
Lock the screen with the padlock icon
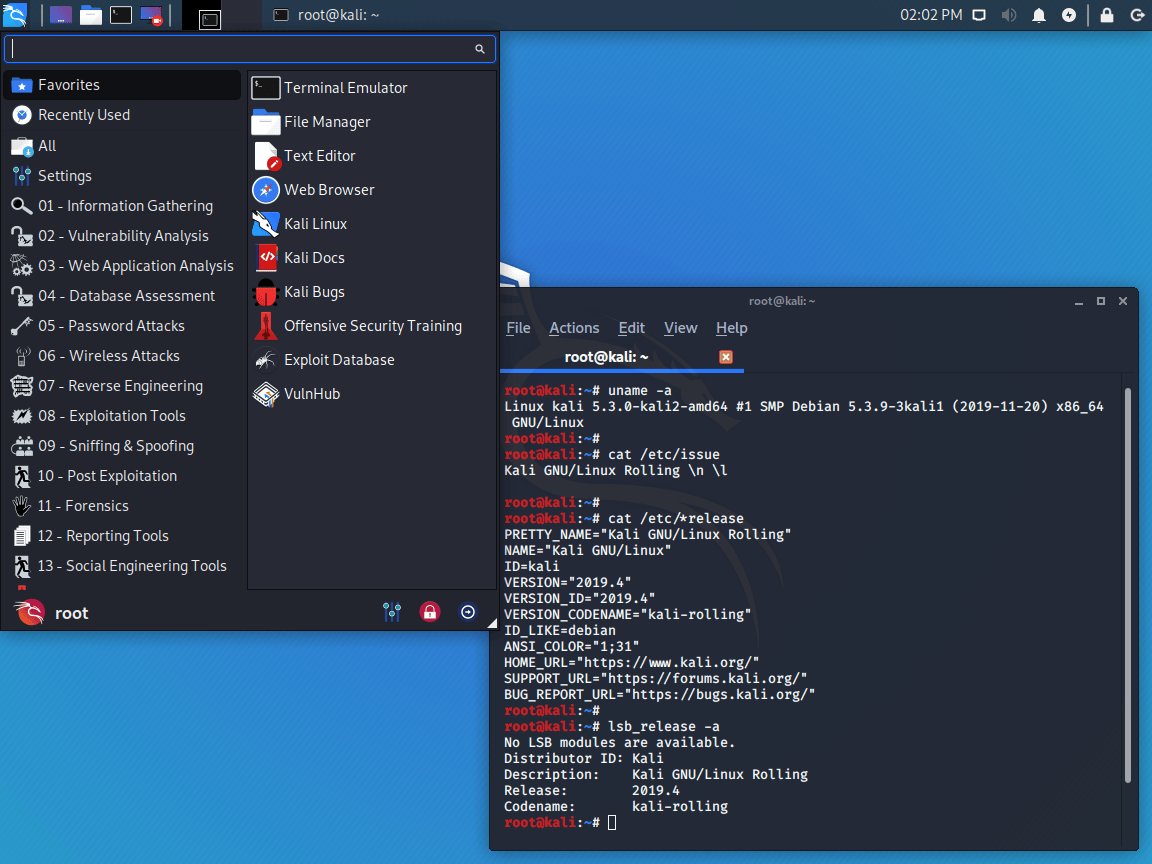tap(429, 611)
